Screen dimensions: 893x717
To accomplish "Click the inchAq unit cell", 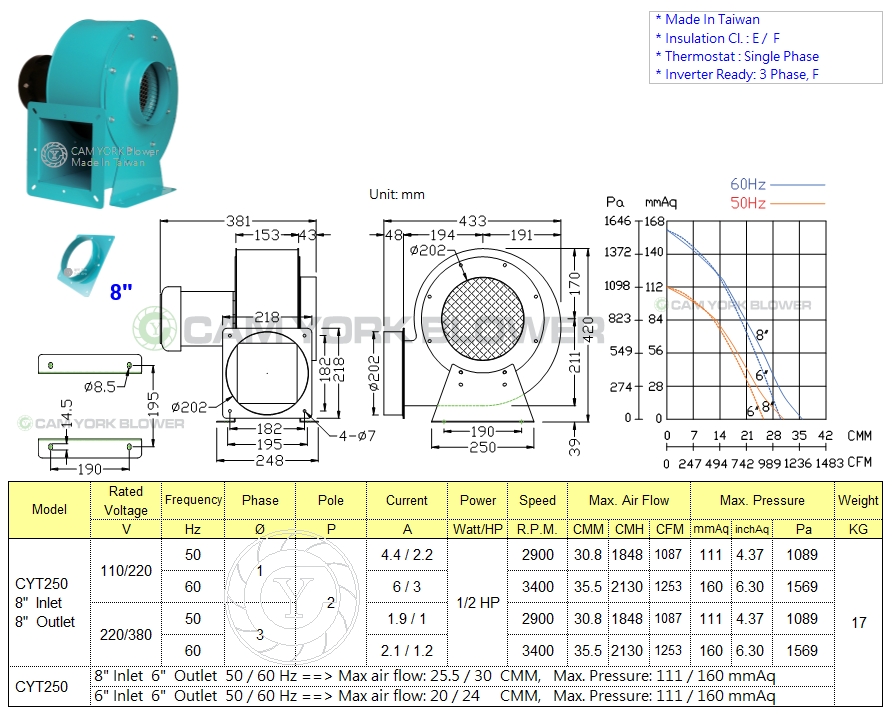I will (752, 529).
